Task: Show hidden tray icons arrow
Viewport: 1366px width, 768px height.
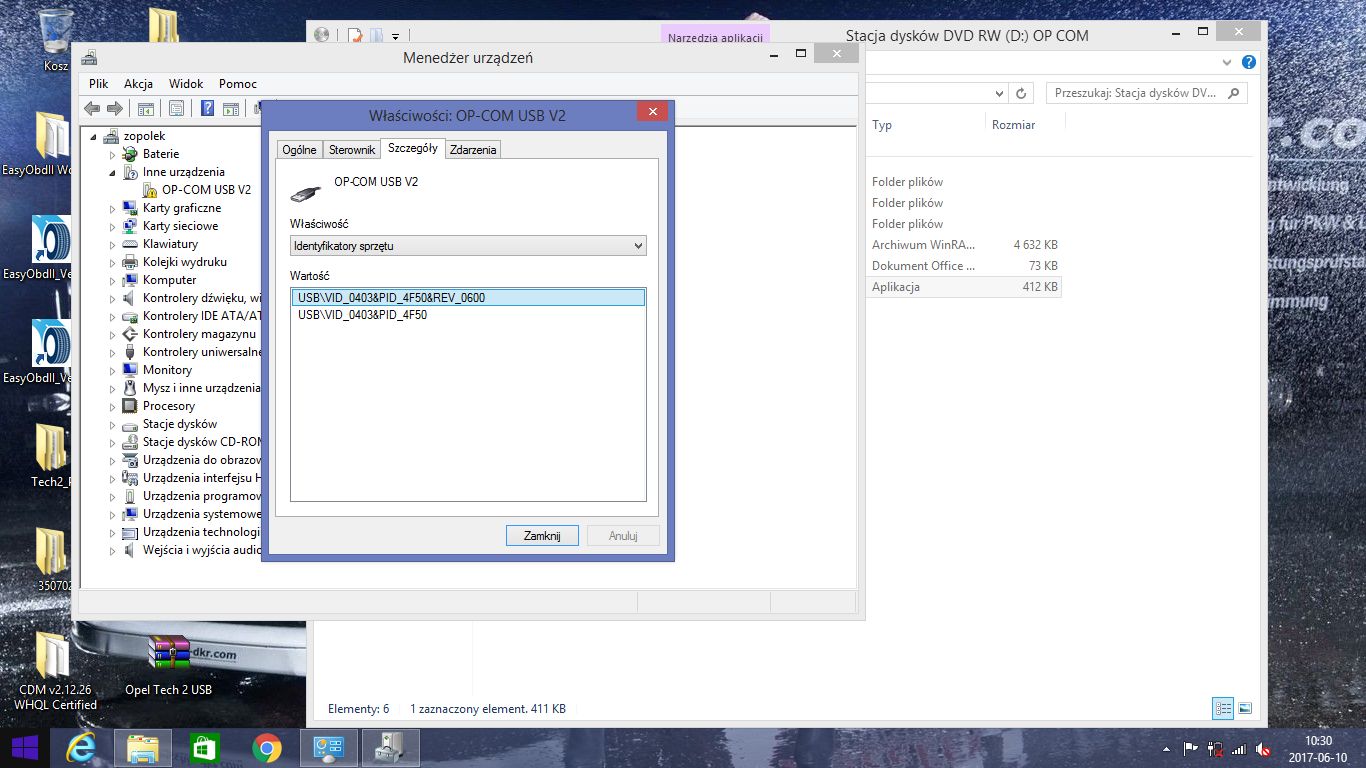Action: tap(1166, 749)
